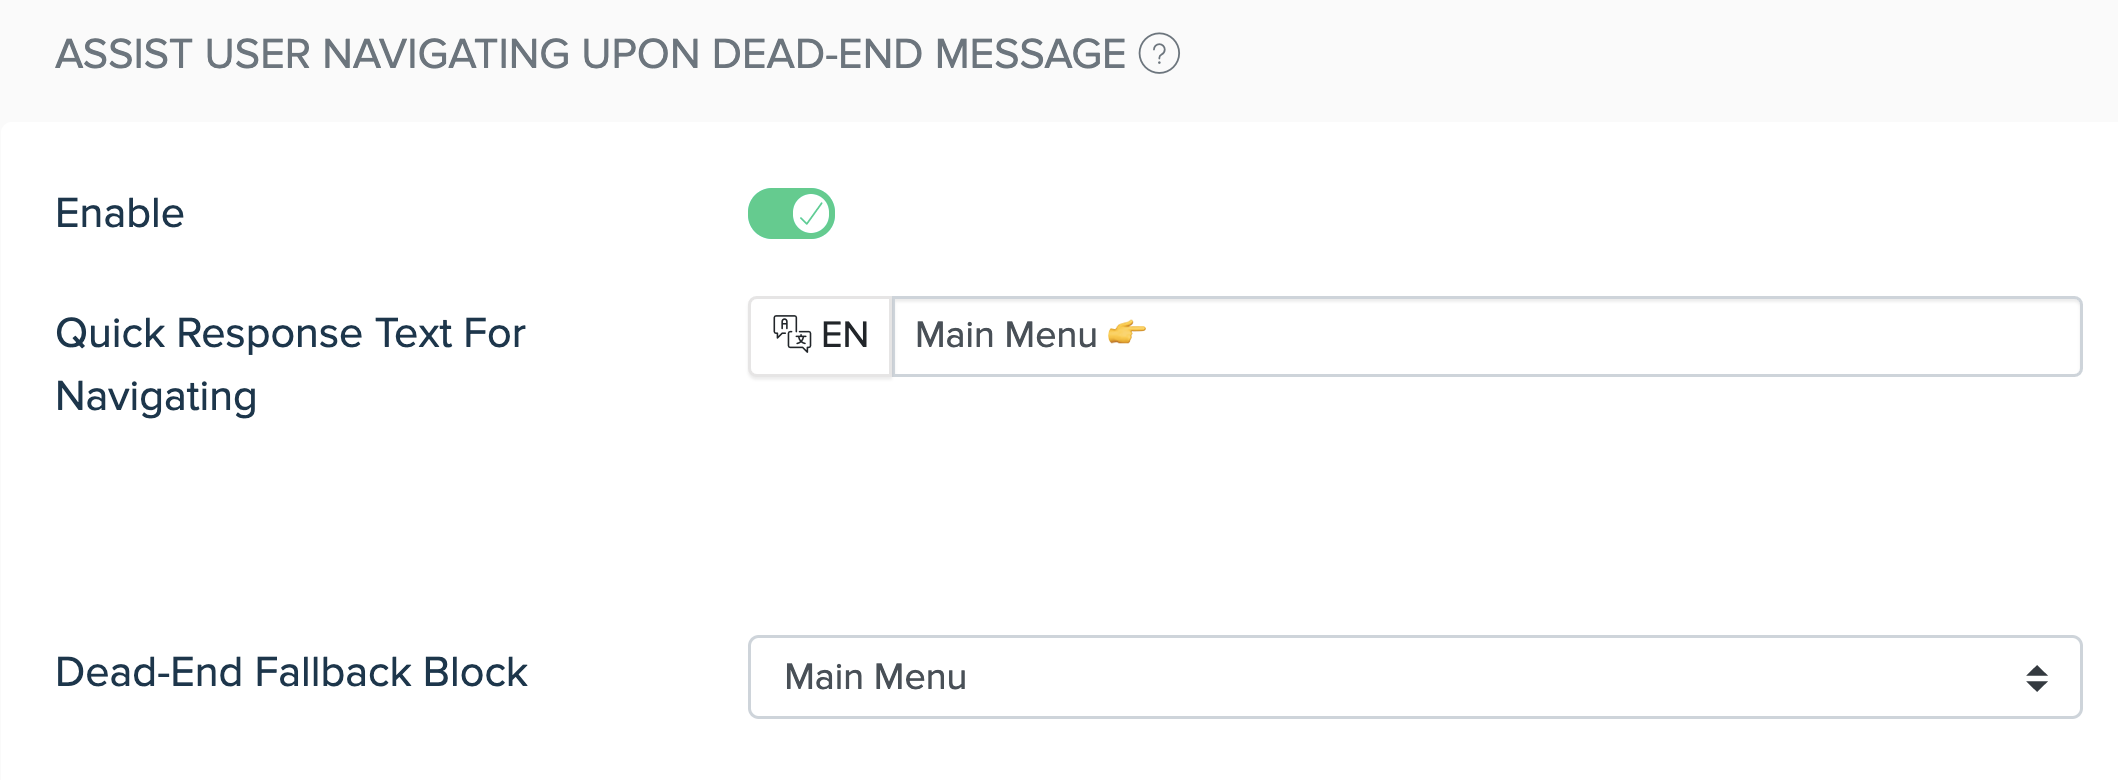Focus the Quick Response text input
This screenshot has height=780, width=2118.
(x=1487, y=336)
